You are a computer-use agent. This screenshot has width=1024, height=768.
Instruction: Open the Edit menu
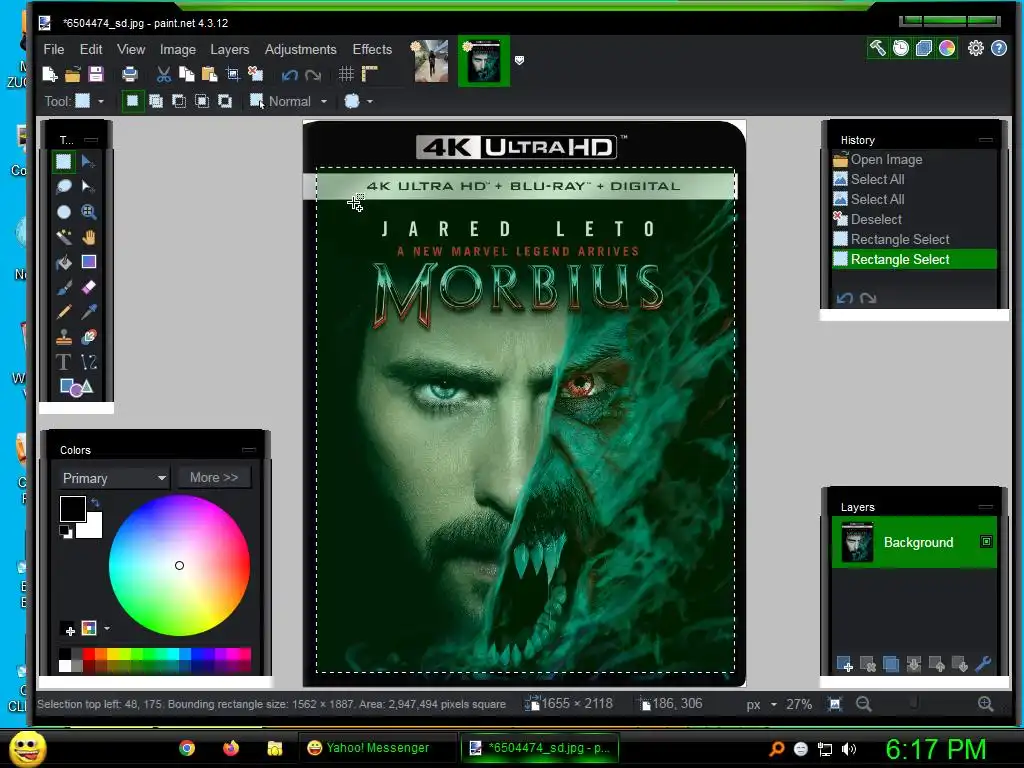[x=91, y=50]
